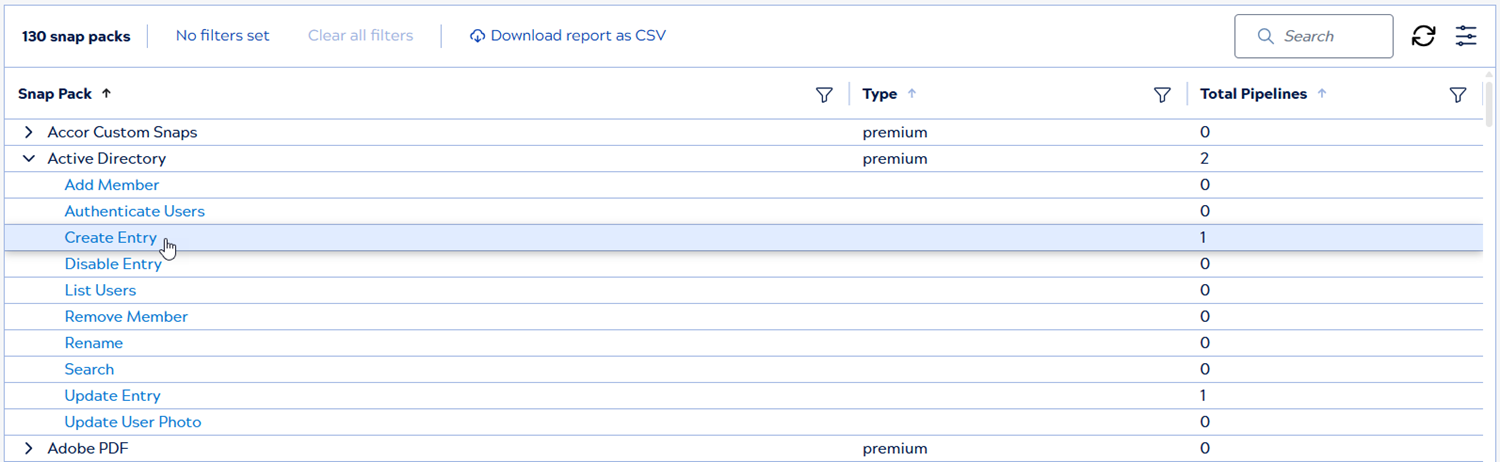Open the Update User Photo snap link
Screen dimensions: 1500x462
pyautogui.click(x=133, y=422)
